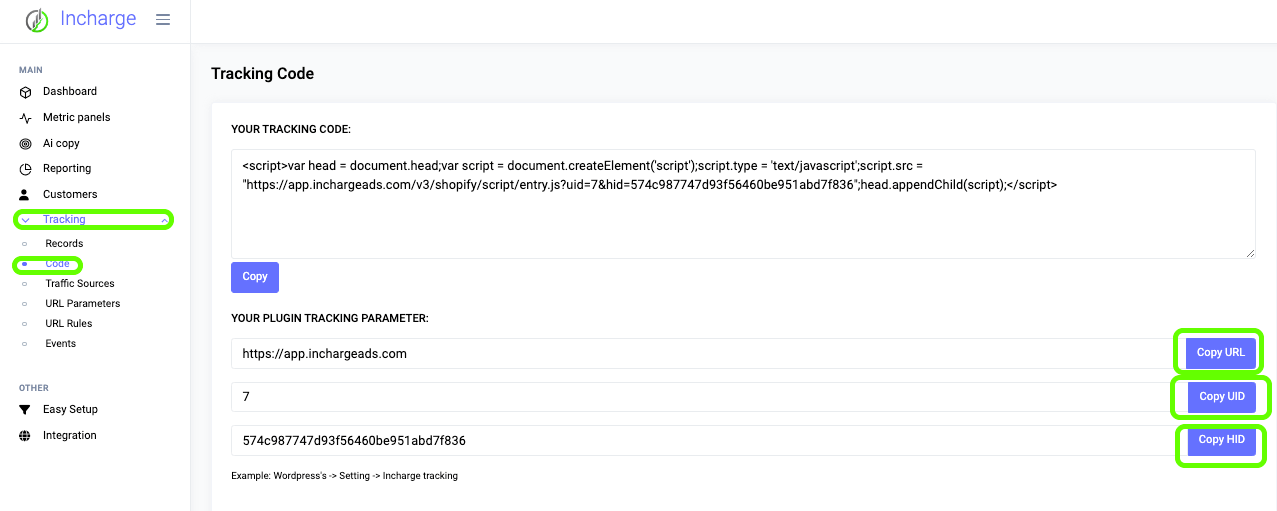Open the Customers section
This screenshot has height=511, width=1277.
click(70, 194)
